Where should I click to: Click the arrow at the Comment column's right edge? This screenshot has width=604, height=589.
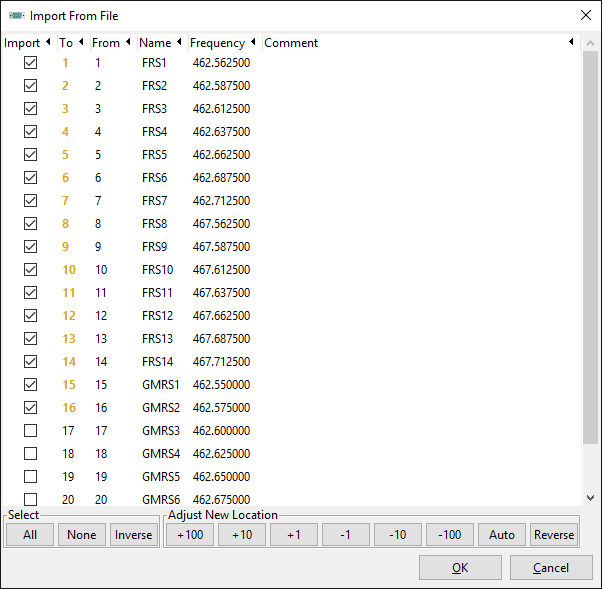pyautogui.click(x=571, y=42)
